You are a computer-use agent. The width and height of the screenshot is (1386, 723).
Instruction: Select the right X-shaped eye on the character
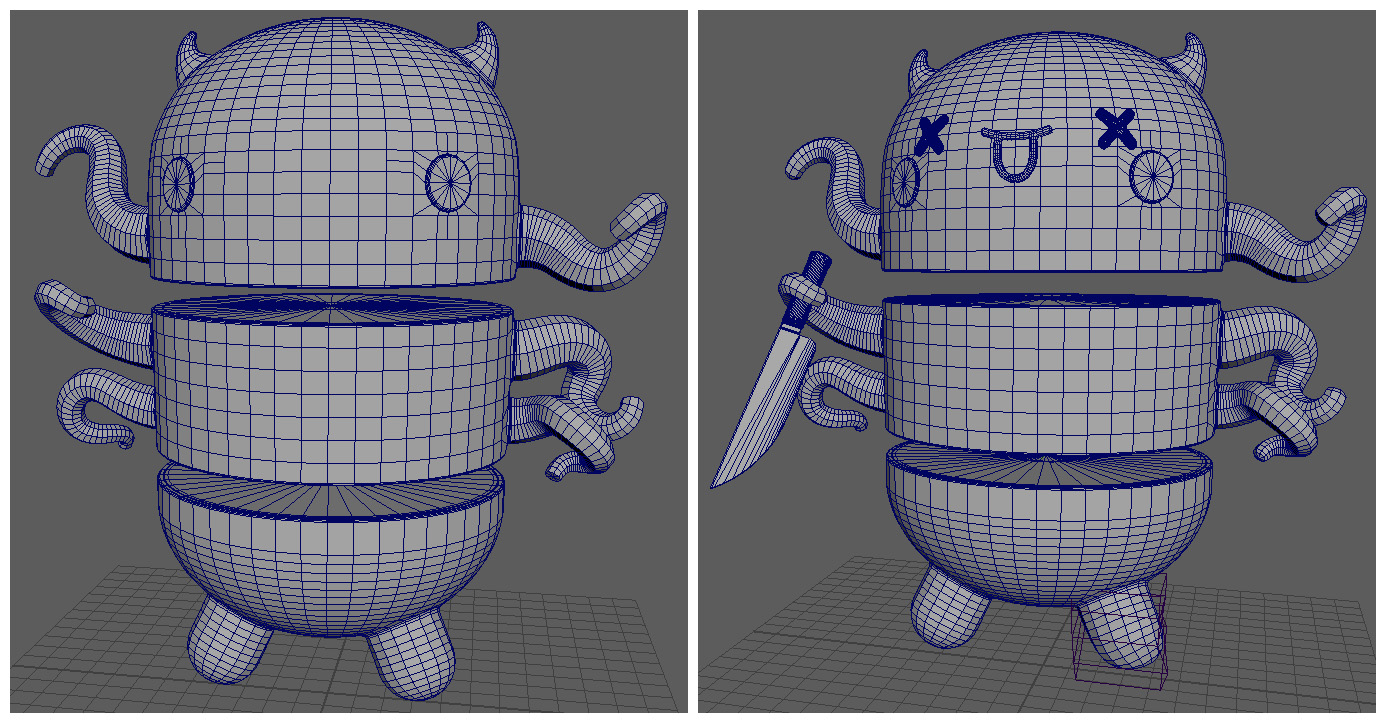[x=1116, y=127]
